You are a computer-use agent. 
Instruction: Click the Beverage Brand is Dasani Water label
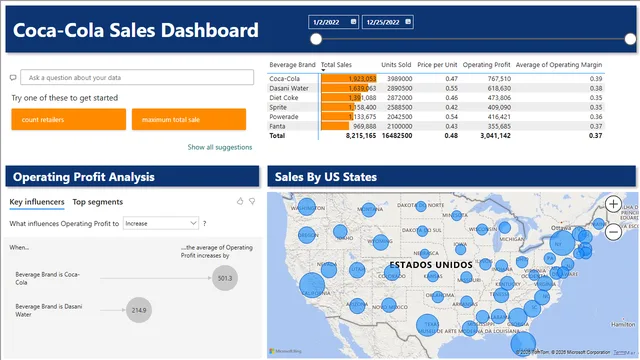tap(49, 310)
